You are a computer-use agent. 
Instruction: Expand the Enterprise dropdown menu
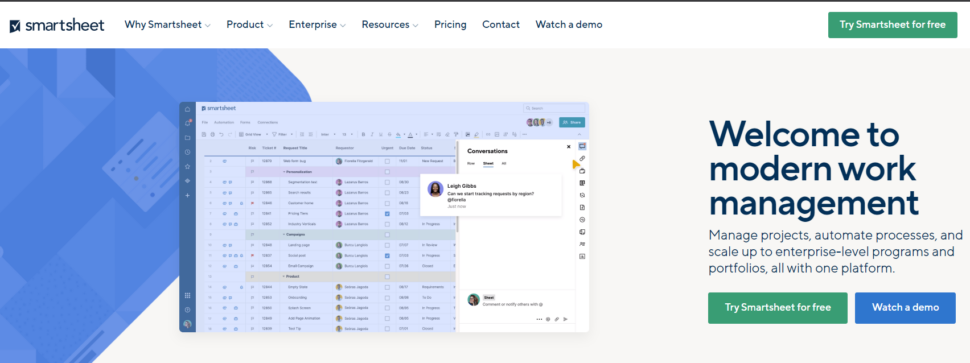(x=317, y=25)
